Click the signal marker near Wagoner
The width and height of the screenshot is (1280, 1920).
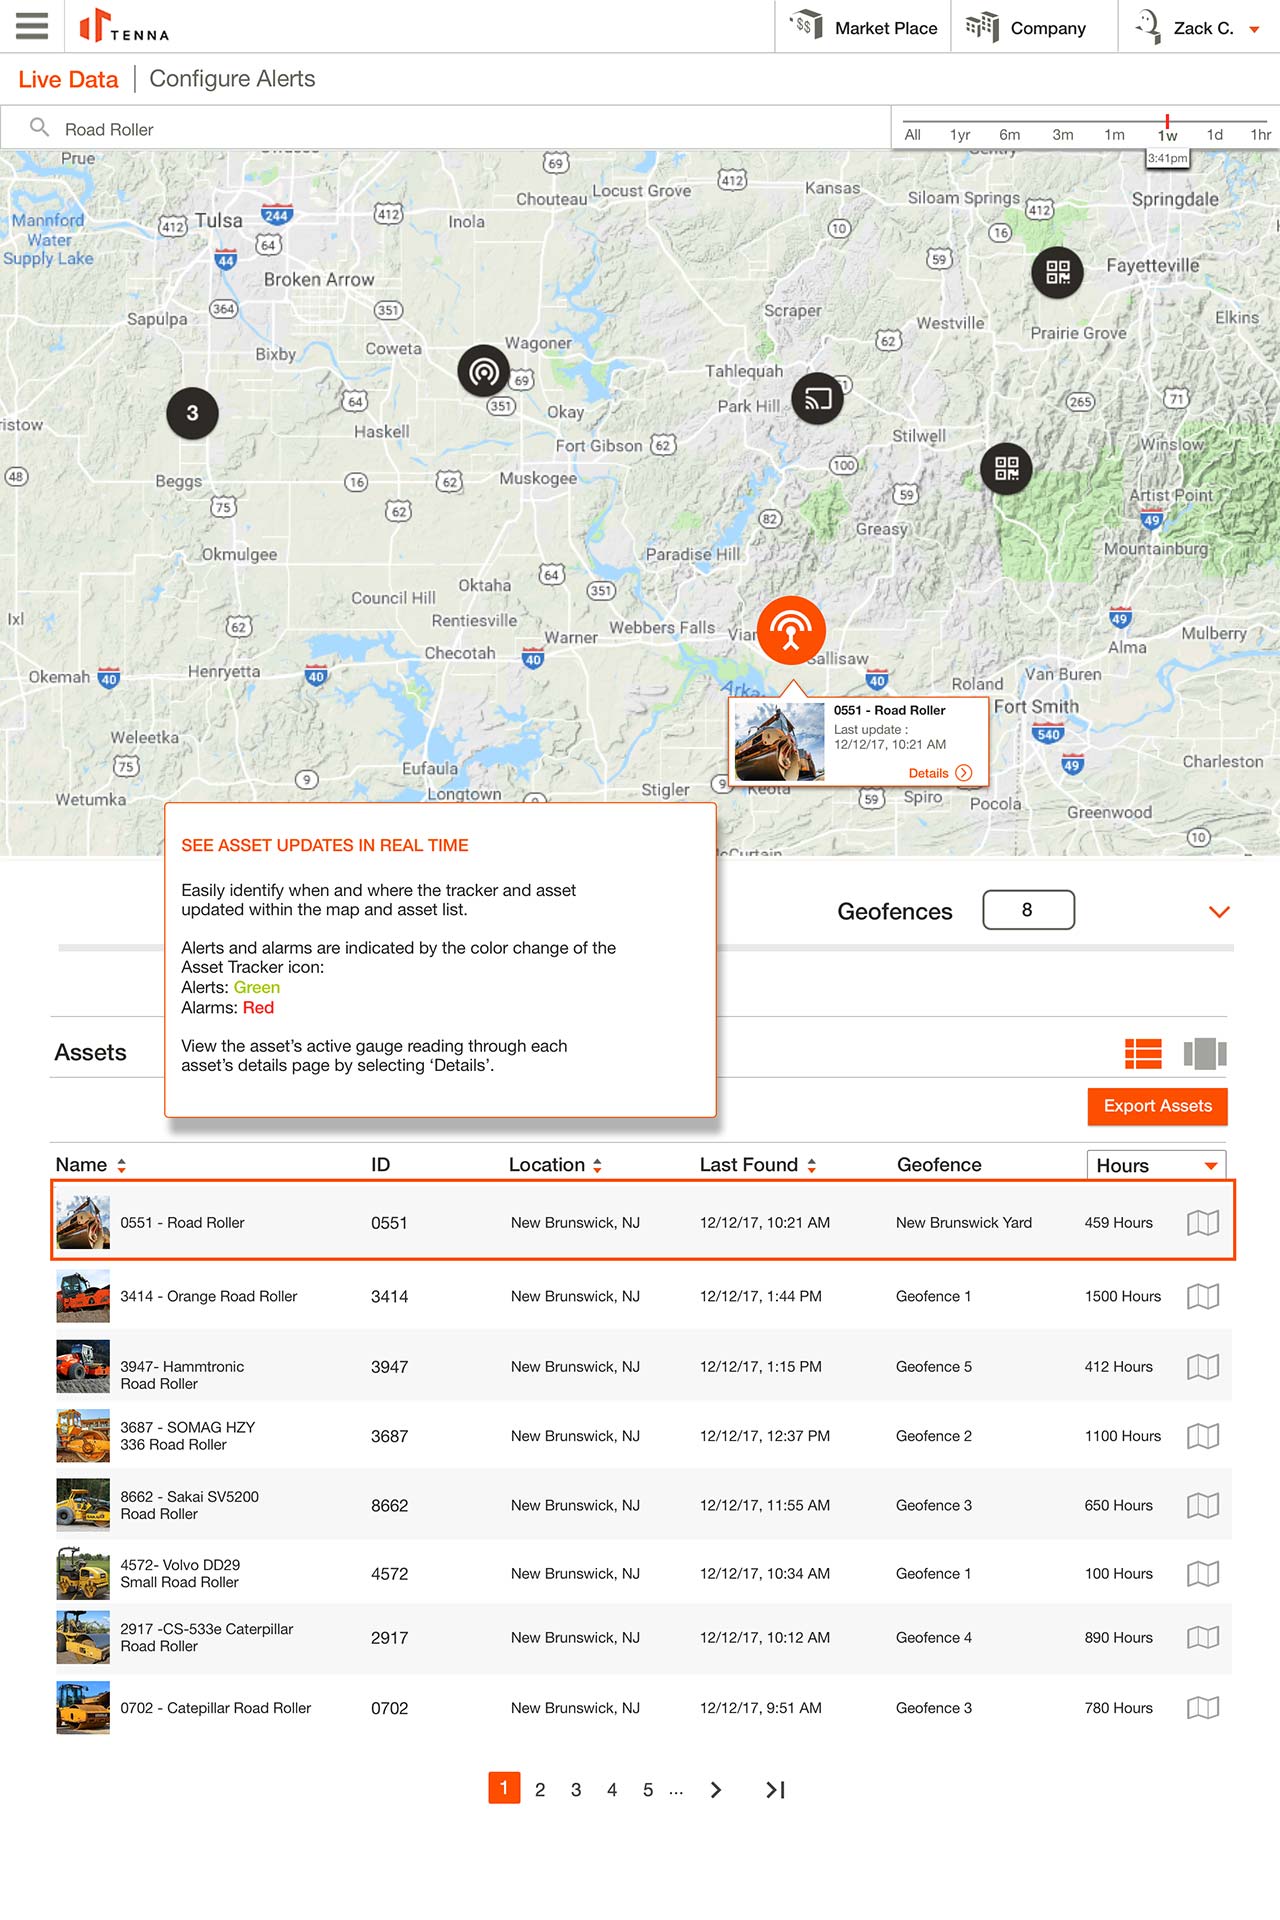pyautogui.click(x=484, y=372)
